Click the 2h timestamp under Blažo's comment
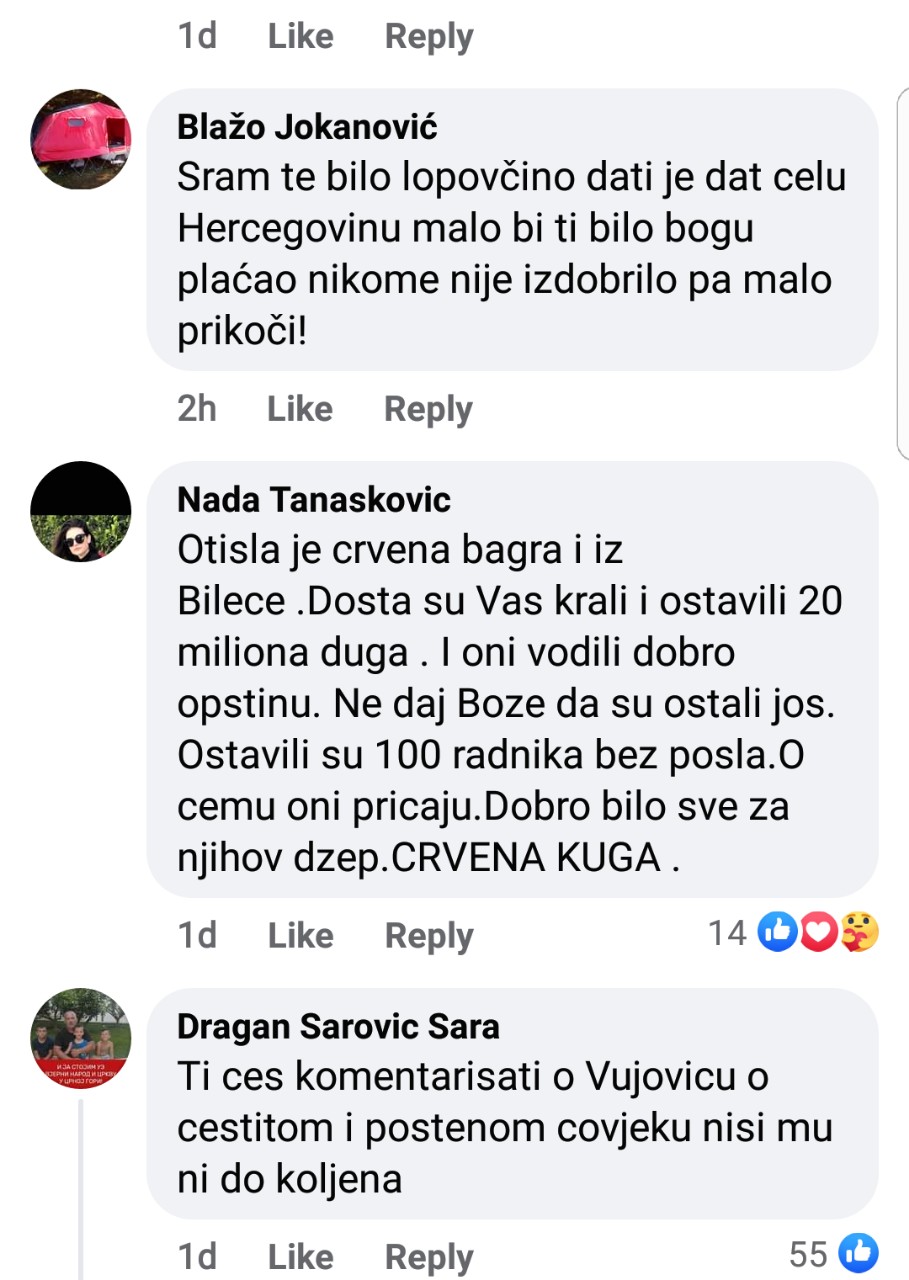This screenshot has height=1280, width=909. [x=197, y=408]
